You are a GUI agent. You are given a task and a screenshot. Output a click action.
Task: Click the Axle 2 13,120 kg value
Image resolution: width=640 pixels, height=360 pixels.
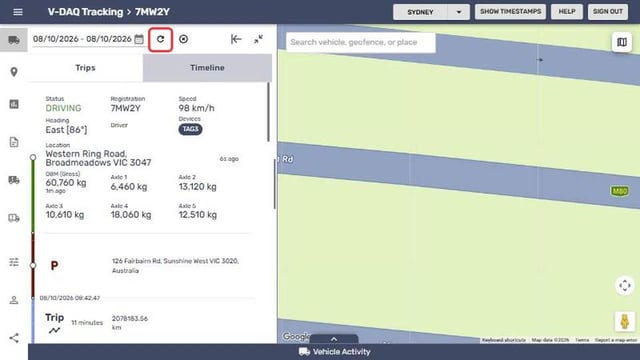tap(198, 187)
